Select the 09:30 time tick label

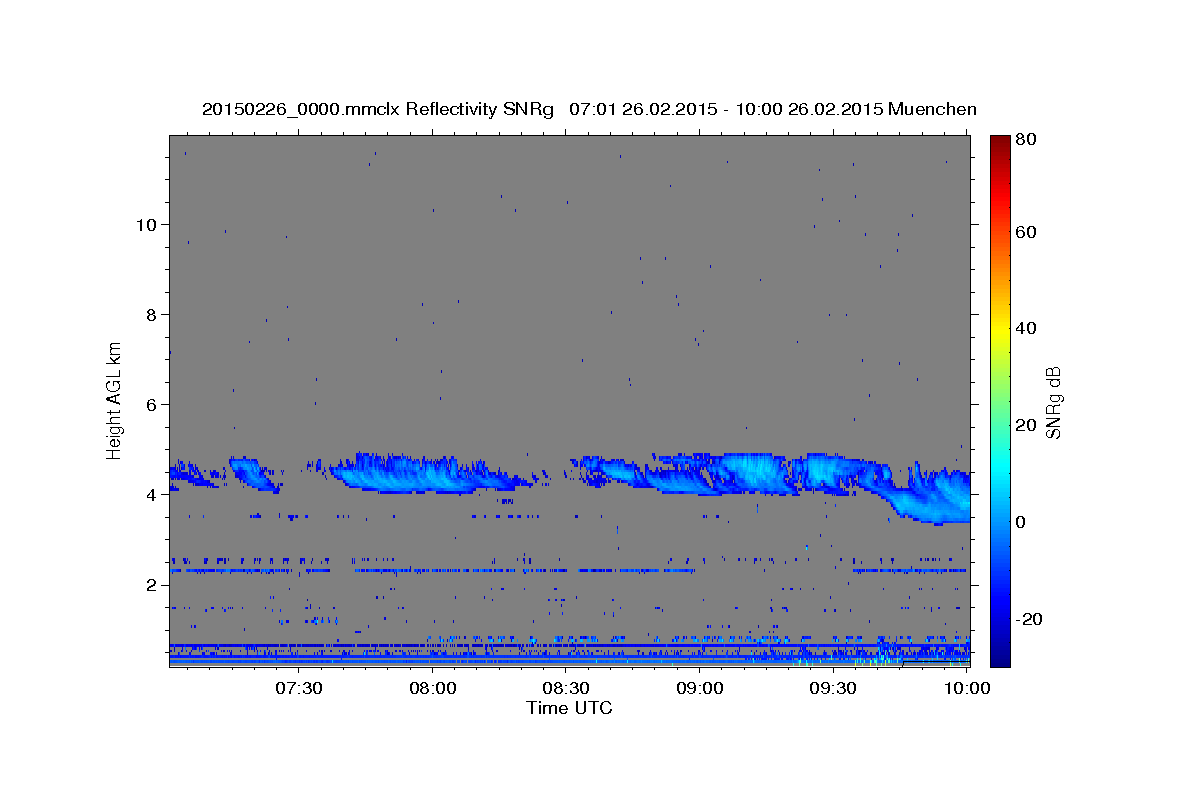click(x=833, y=688)
